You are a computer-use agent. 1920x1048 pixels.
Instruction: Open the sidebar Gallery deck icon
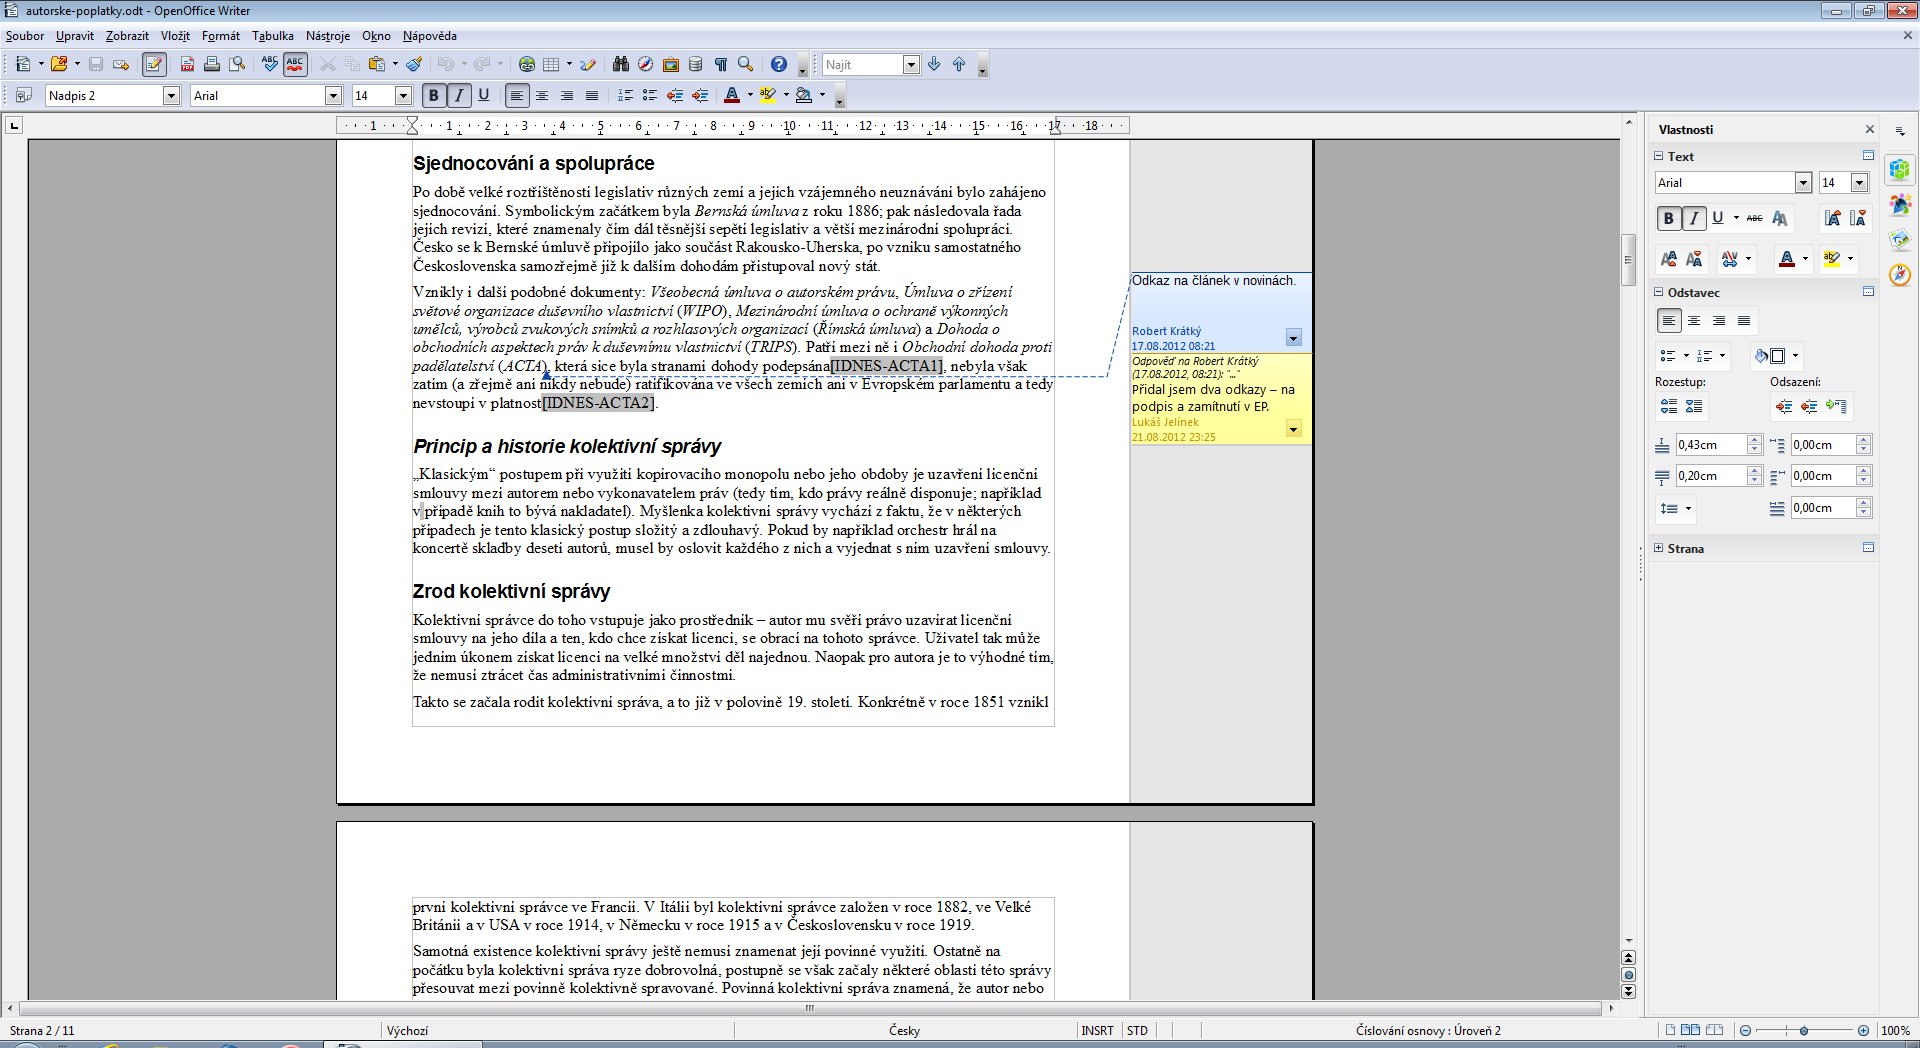pos(1900,239)
